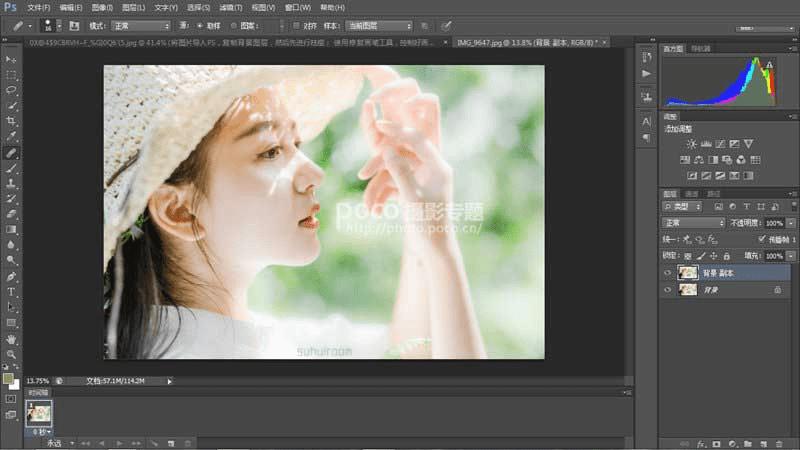Switch to IMG_9647.jpg document tab
Screen dimensions: 800x450
click(x=527, y=42)
